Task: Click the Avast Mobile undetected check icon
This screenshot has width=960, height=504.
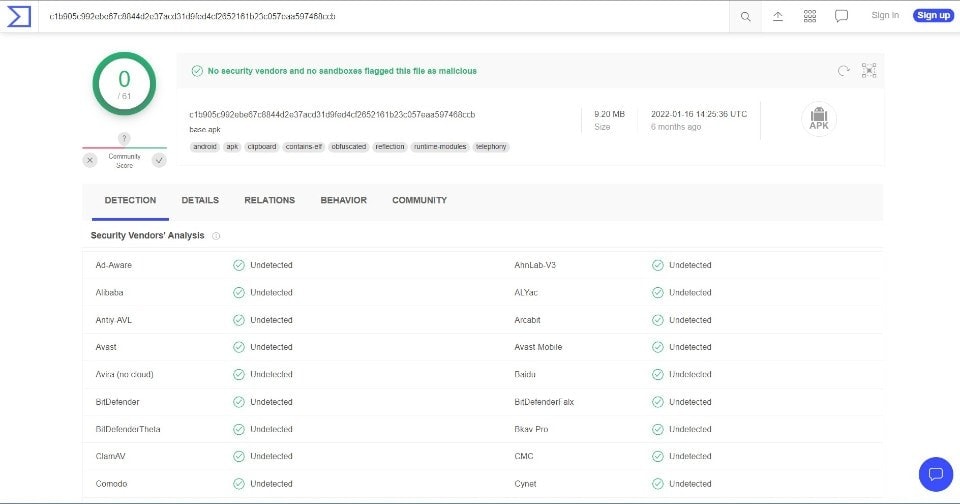Action: [x=658, y=347]
